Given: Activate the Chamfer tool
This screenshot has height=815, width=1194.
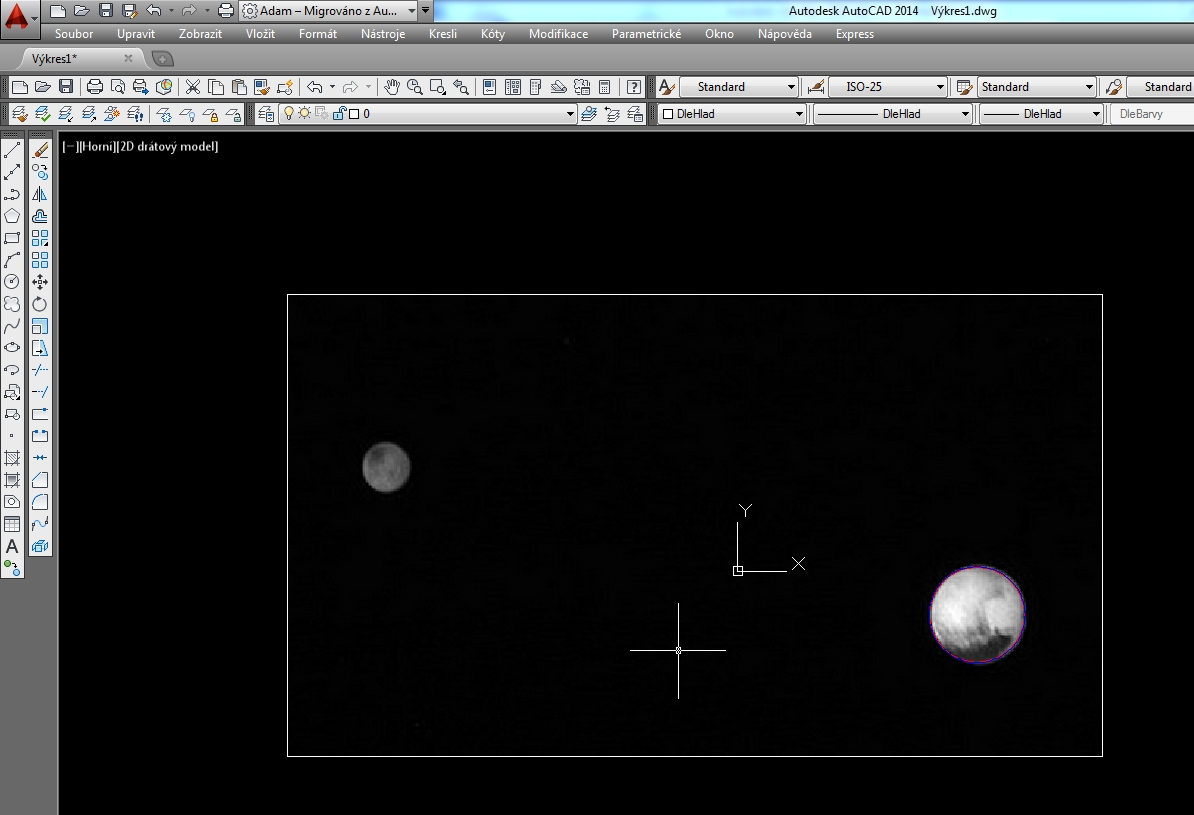Looking at the screenshot, I should [x=40, y=480].
